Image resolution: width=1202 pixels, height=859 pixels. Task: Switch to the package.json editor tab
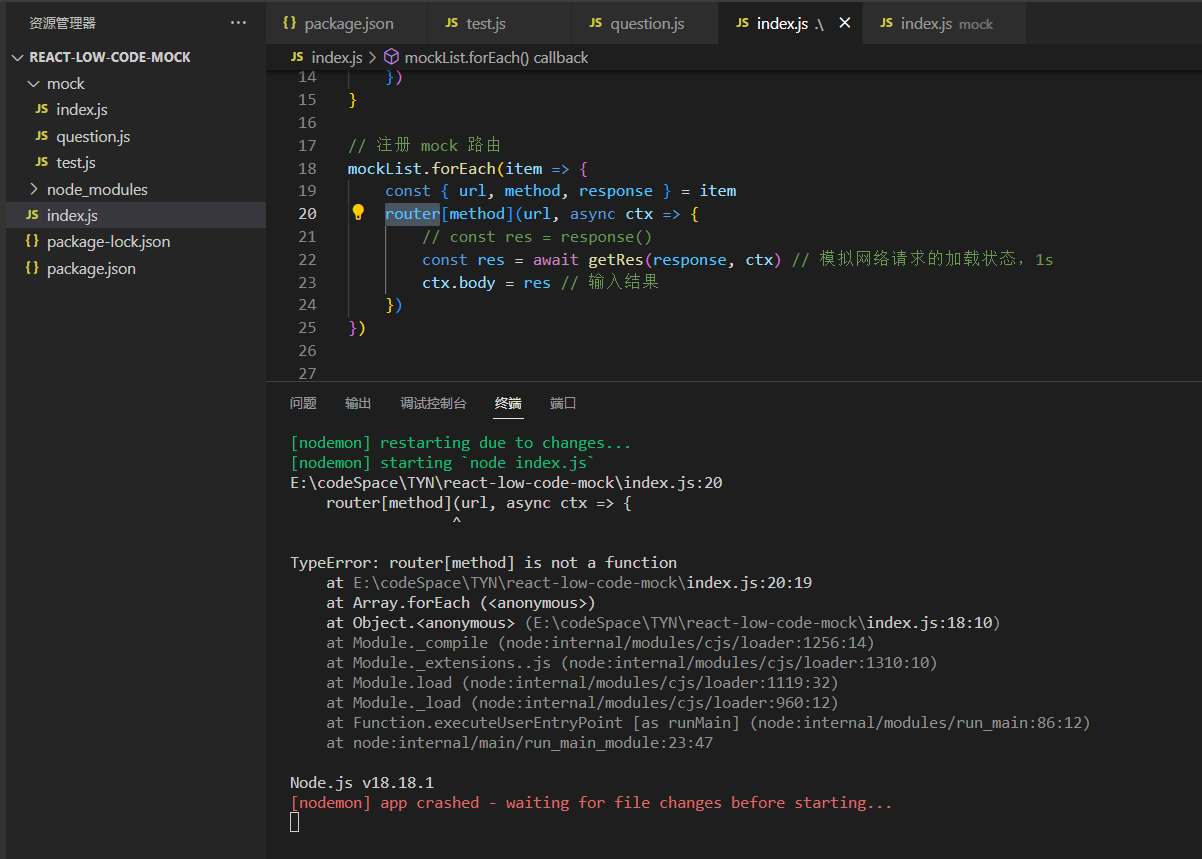click(x=346, y=23)
